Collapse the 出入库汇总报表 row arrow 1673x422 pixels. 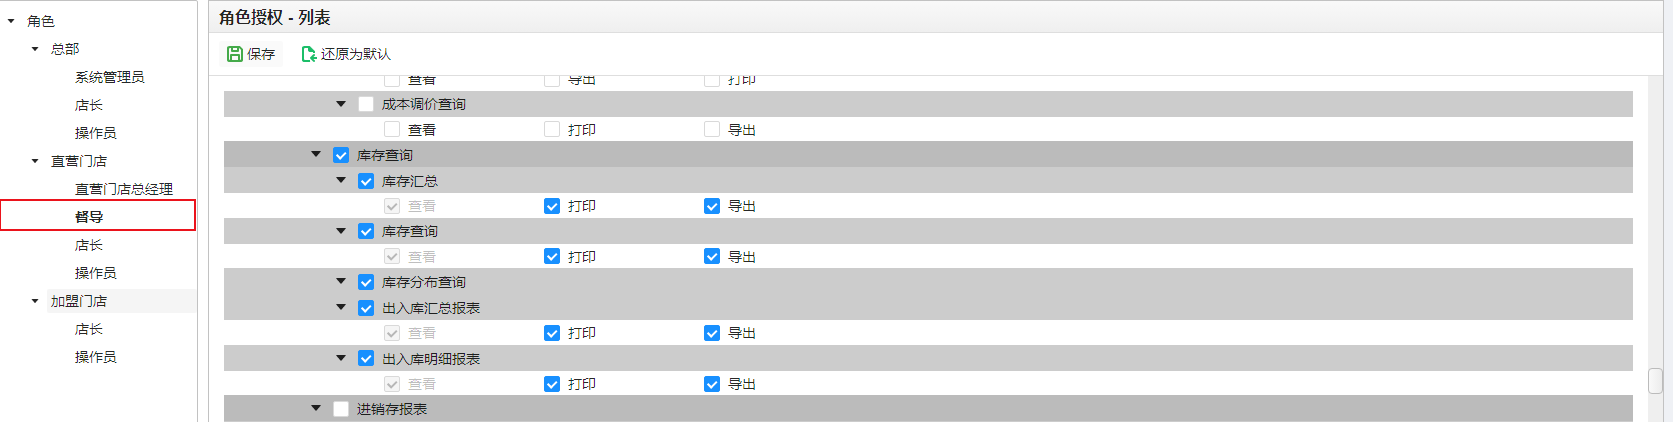(x=341, y=307)
